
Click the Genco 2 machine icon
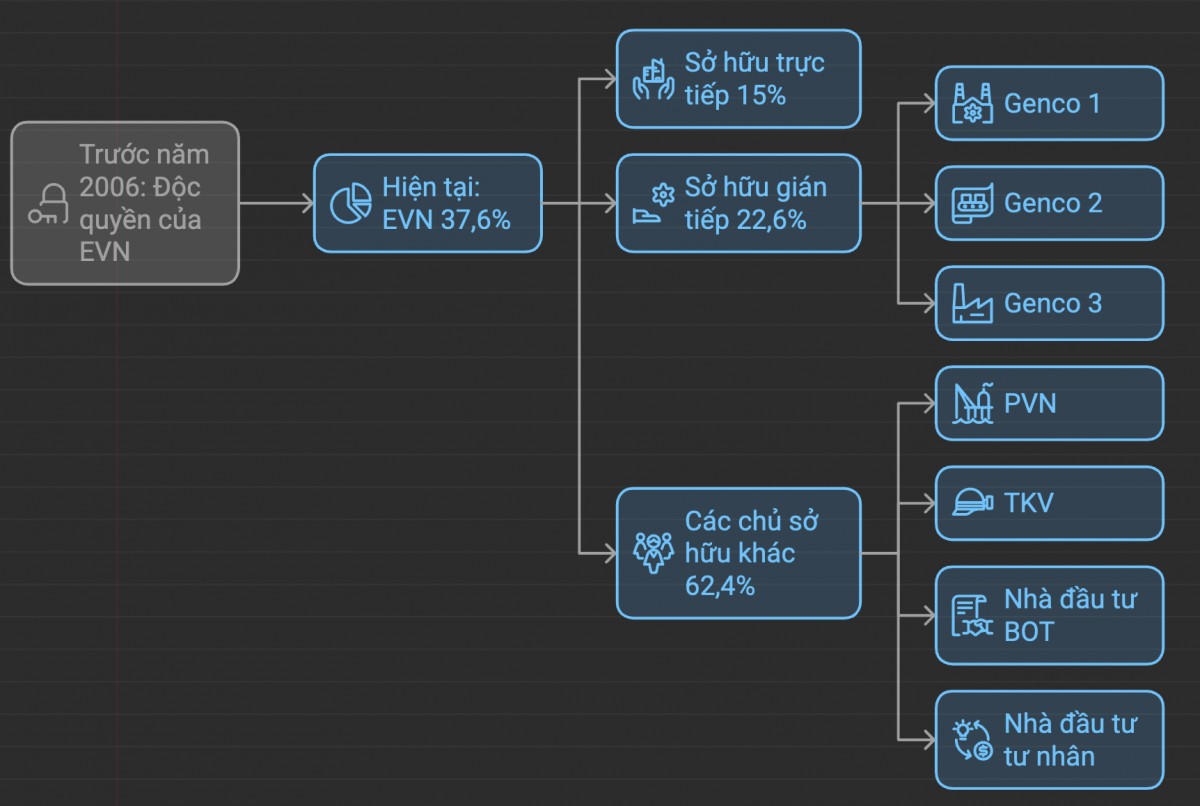pyautogui.click(x=971, y=203)
